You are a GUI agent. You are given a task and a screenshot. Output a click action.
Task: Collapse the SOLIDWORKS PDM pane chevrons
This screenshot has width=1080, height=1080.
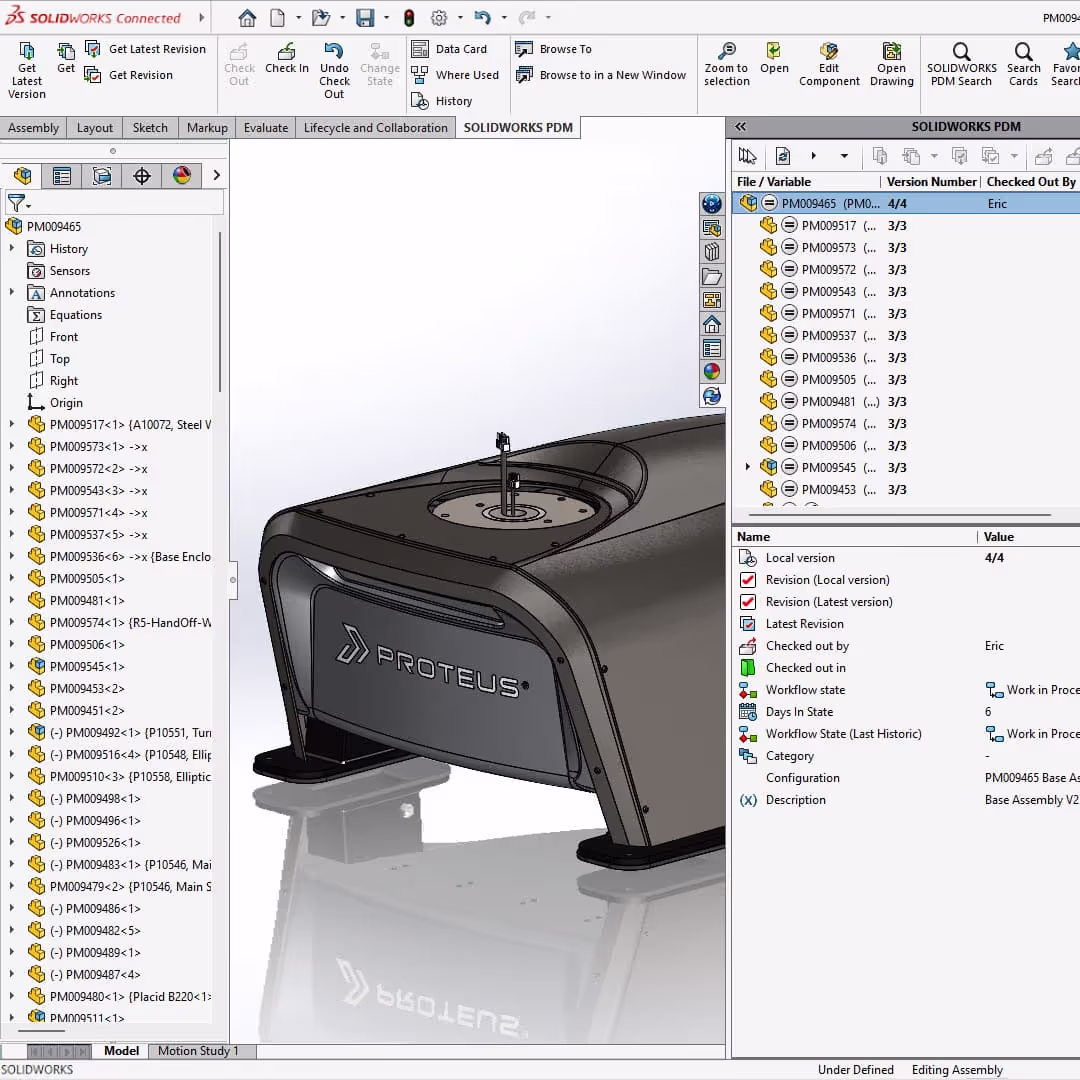pos(740,127)
